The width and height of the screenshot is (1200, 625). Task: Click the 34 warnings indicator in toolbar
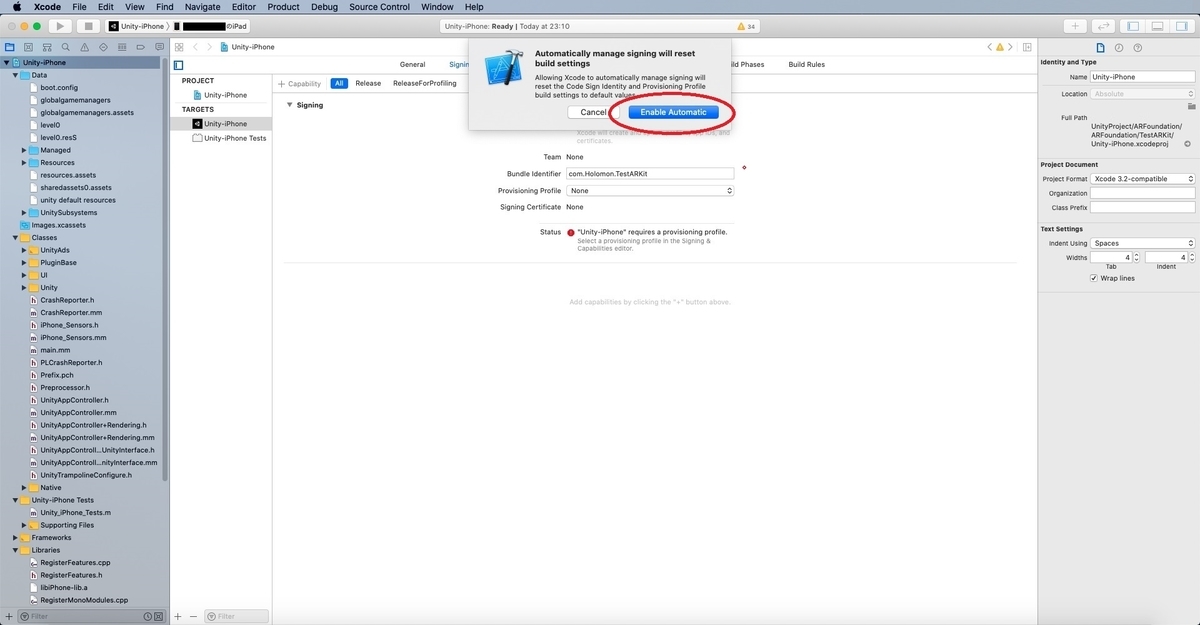(746, 26)
